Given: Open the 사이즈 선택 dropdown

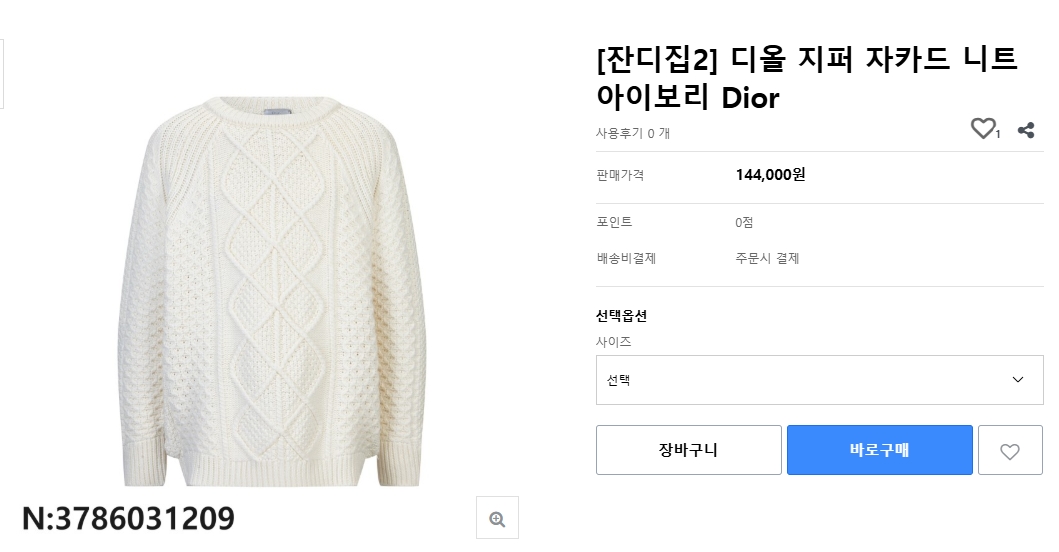Looking at the screenshot, I should tap(818, 380).
